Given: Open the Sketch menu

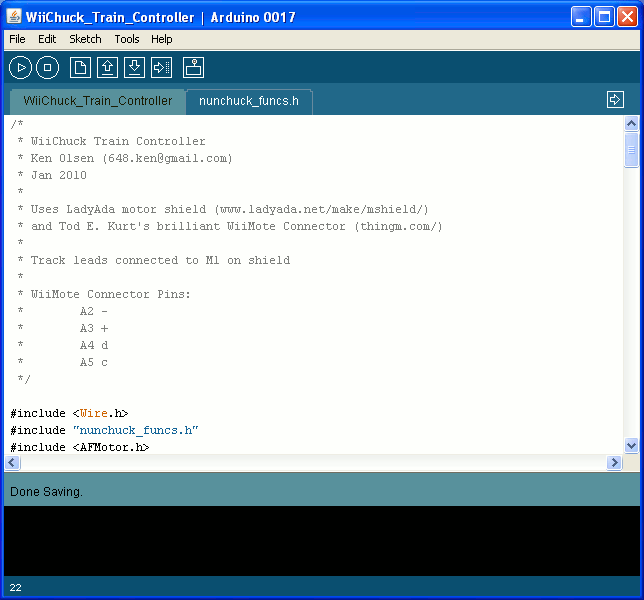Looking at the screenshot, I should pos(85,39).
